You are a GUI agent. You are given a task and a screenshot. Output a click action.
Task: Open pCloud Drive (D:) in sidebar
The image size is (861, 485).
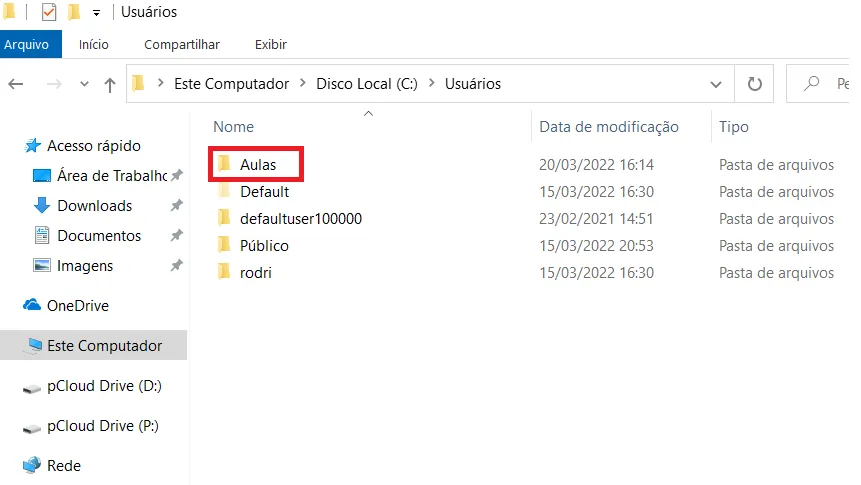[104, 386]
